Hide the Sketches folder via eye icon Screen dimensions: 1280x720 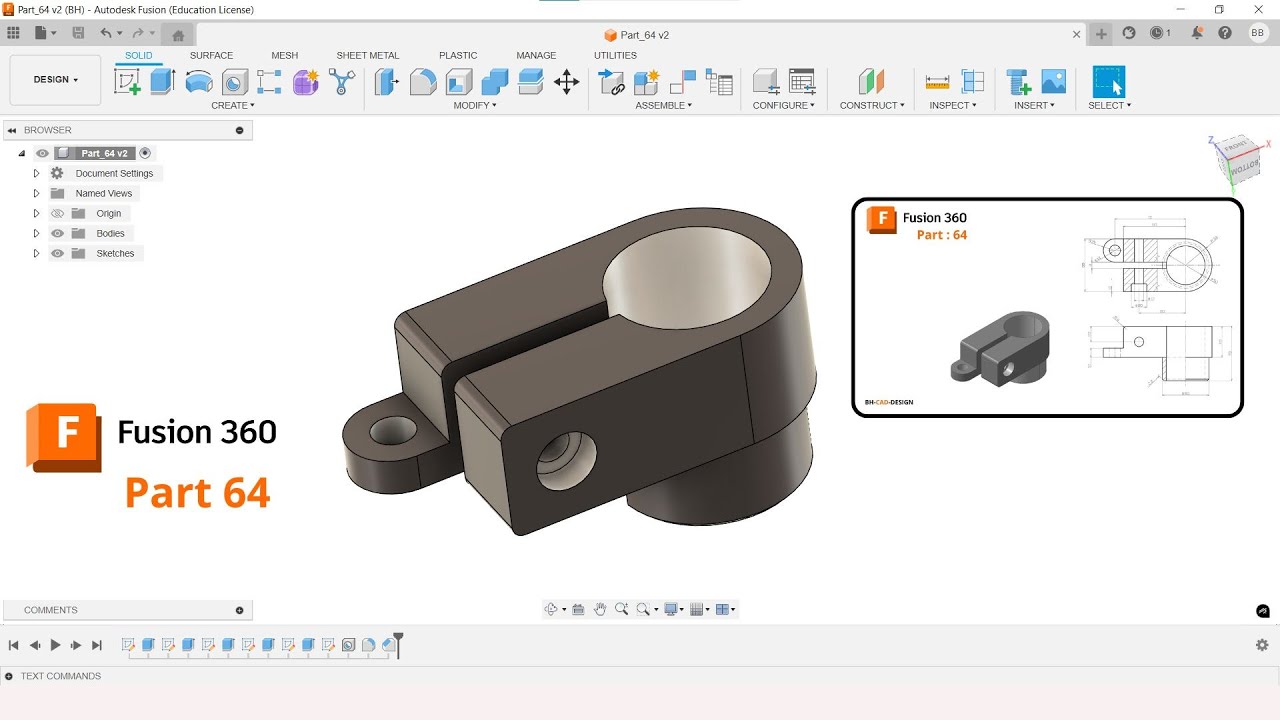point(57,253)
